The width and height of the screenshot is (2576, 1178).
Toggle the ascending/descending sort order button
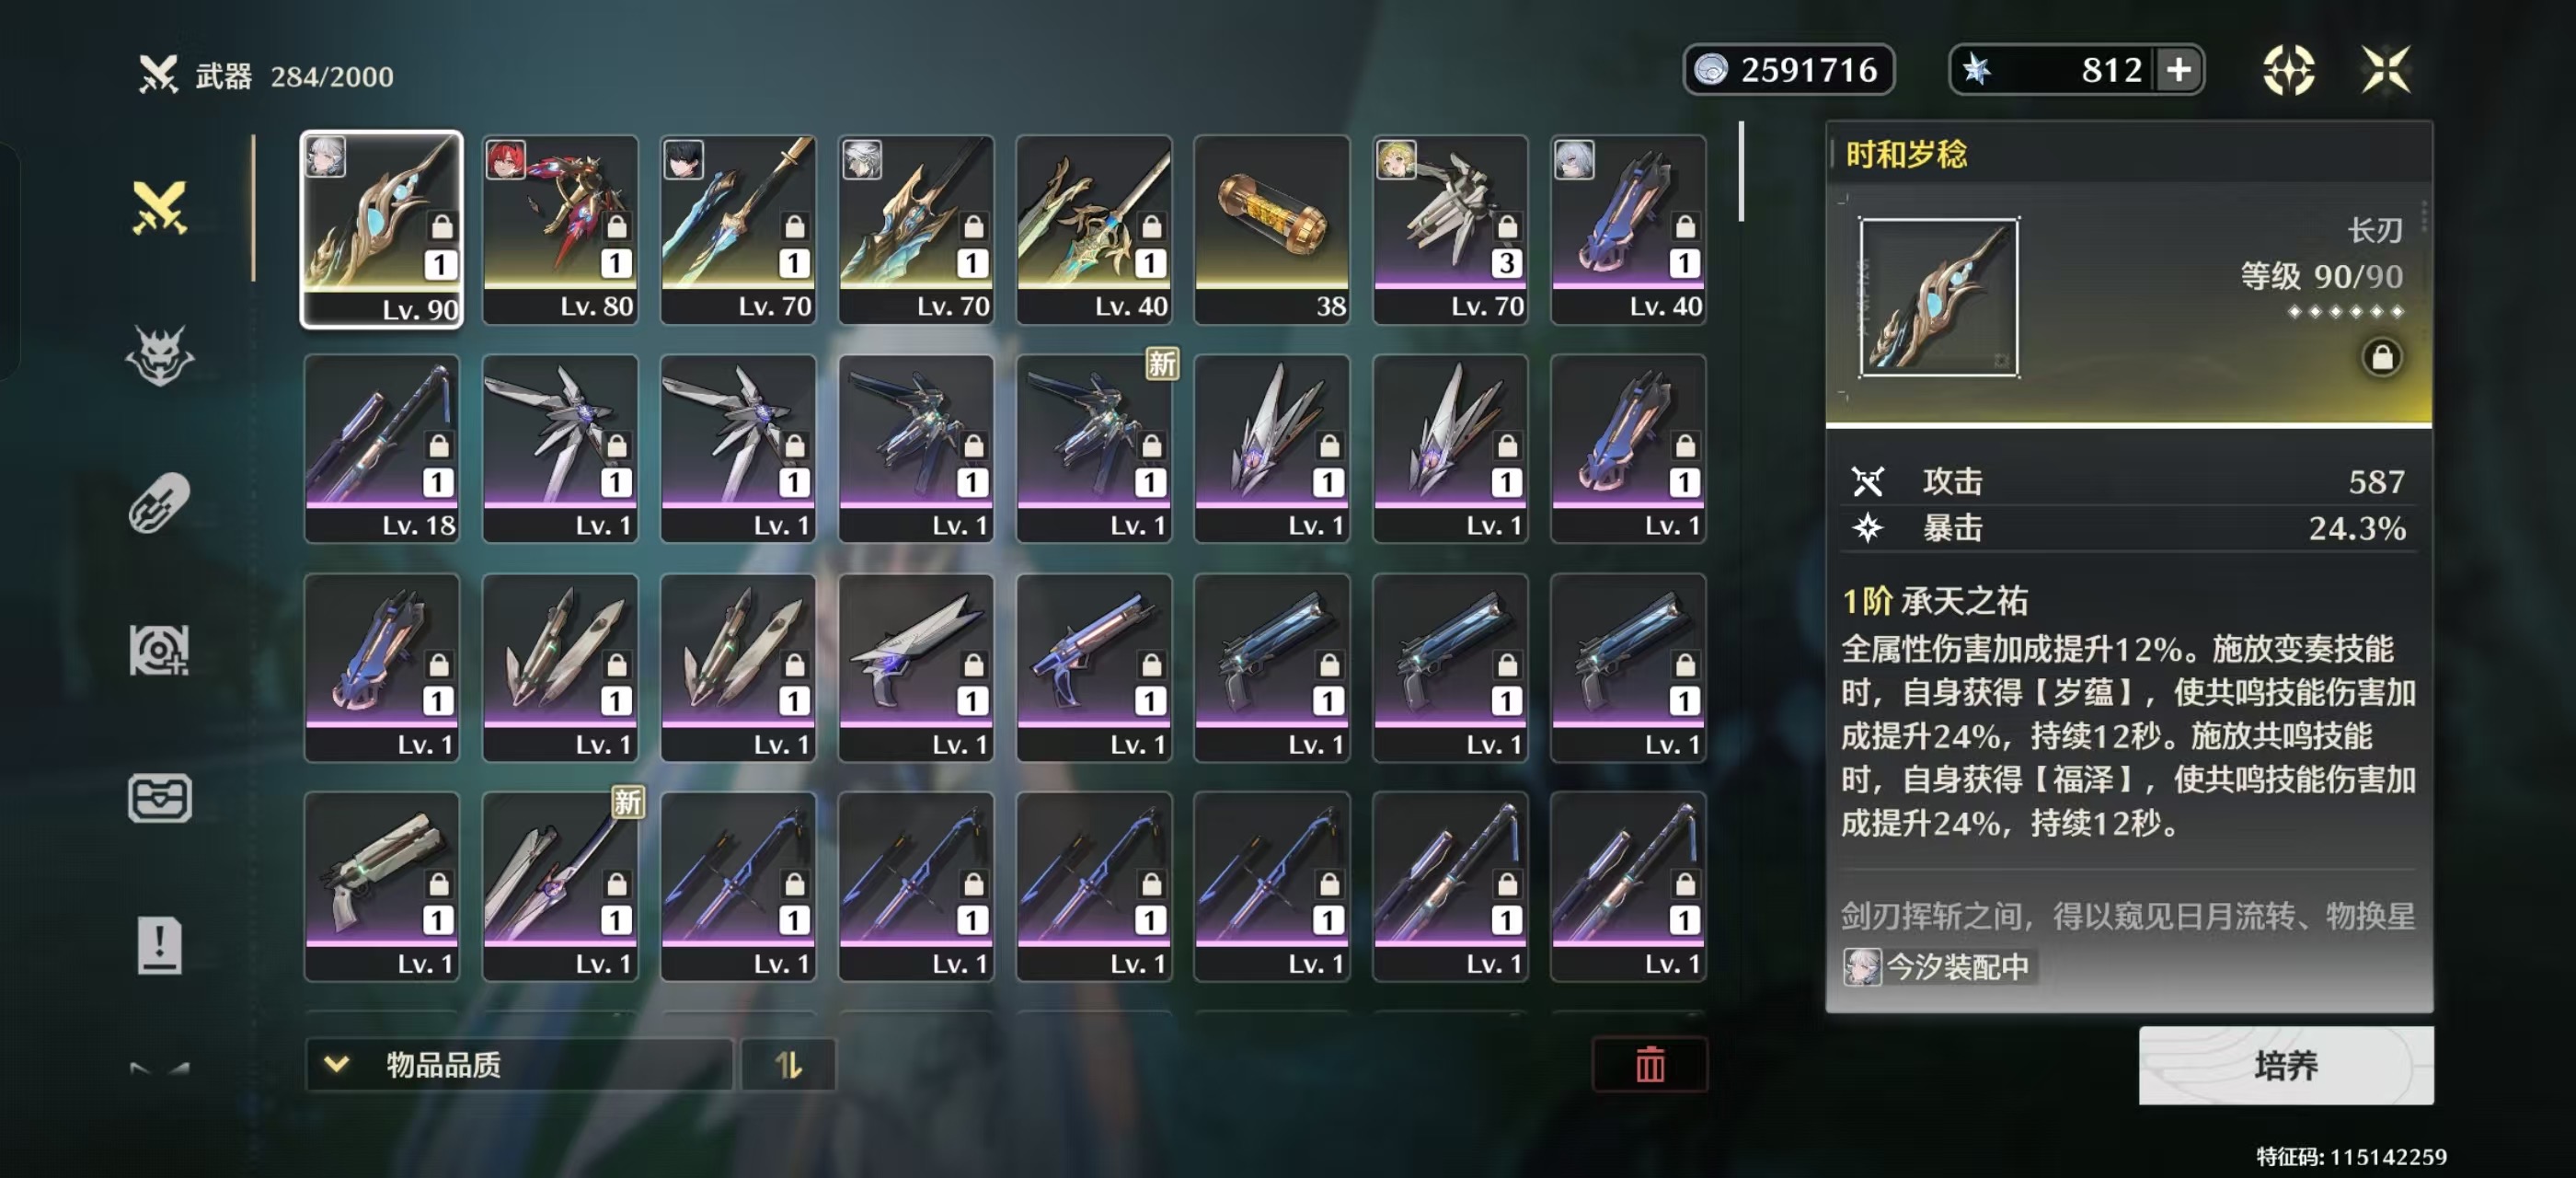(x=788, y=1064)
